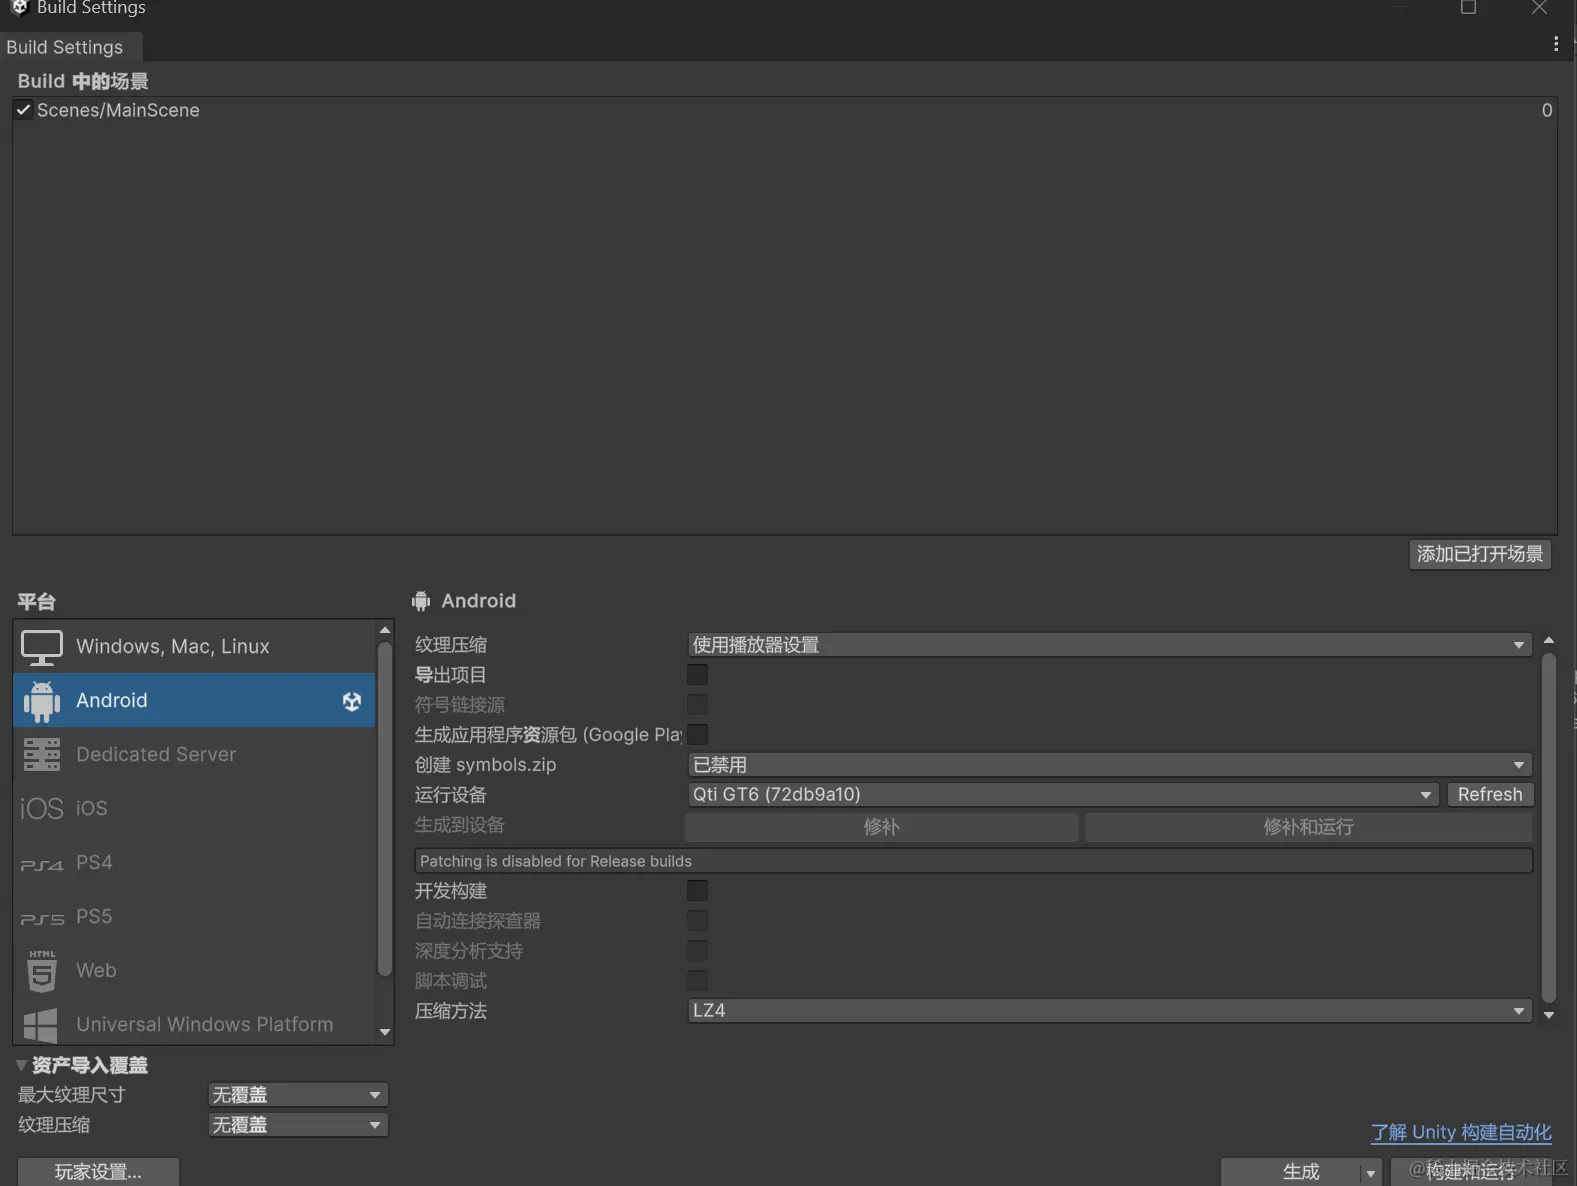This screenshot has width=1577, height=1186.
Task: Open the 压缩方法 LZ4 dropdown
Action: (1110, 1011)
